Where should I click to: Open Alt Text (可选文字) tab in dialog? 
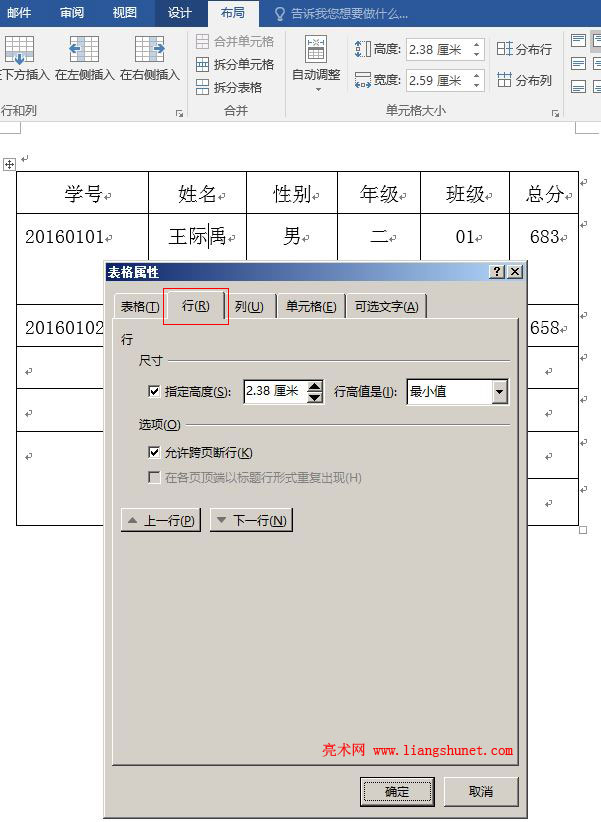387,307
